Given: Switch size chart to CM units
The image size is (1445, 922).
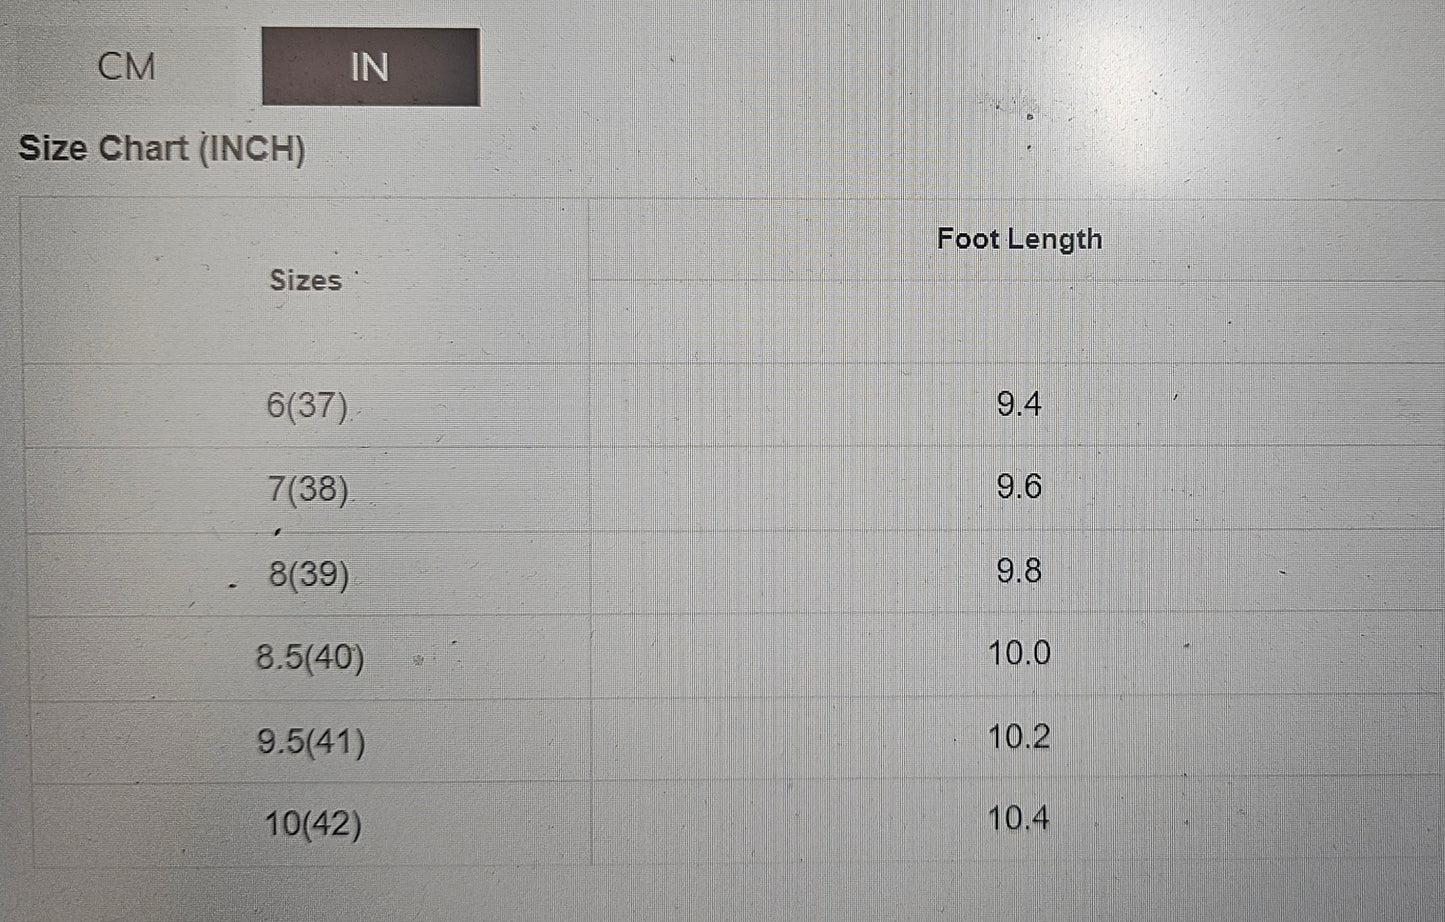Looking at the screenshot, I should (127, 67).
